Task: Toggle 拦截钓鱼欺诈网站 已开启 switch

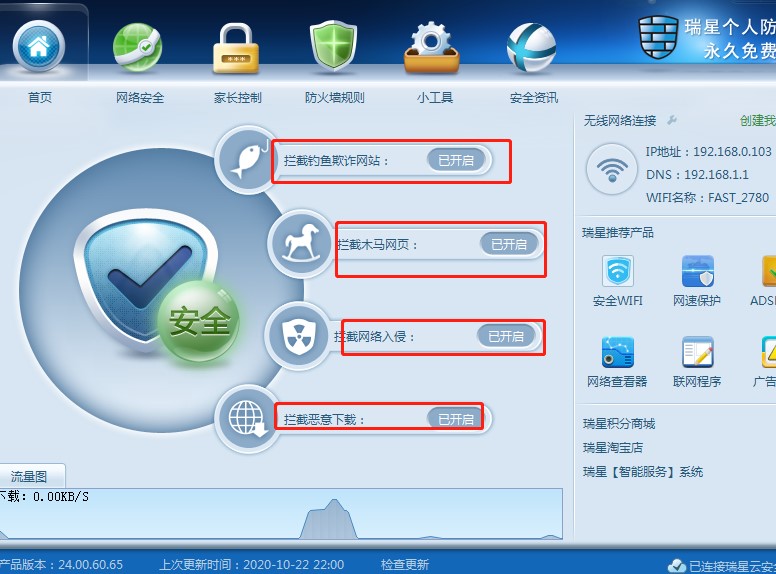Action: (456, 160)
